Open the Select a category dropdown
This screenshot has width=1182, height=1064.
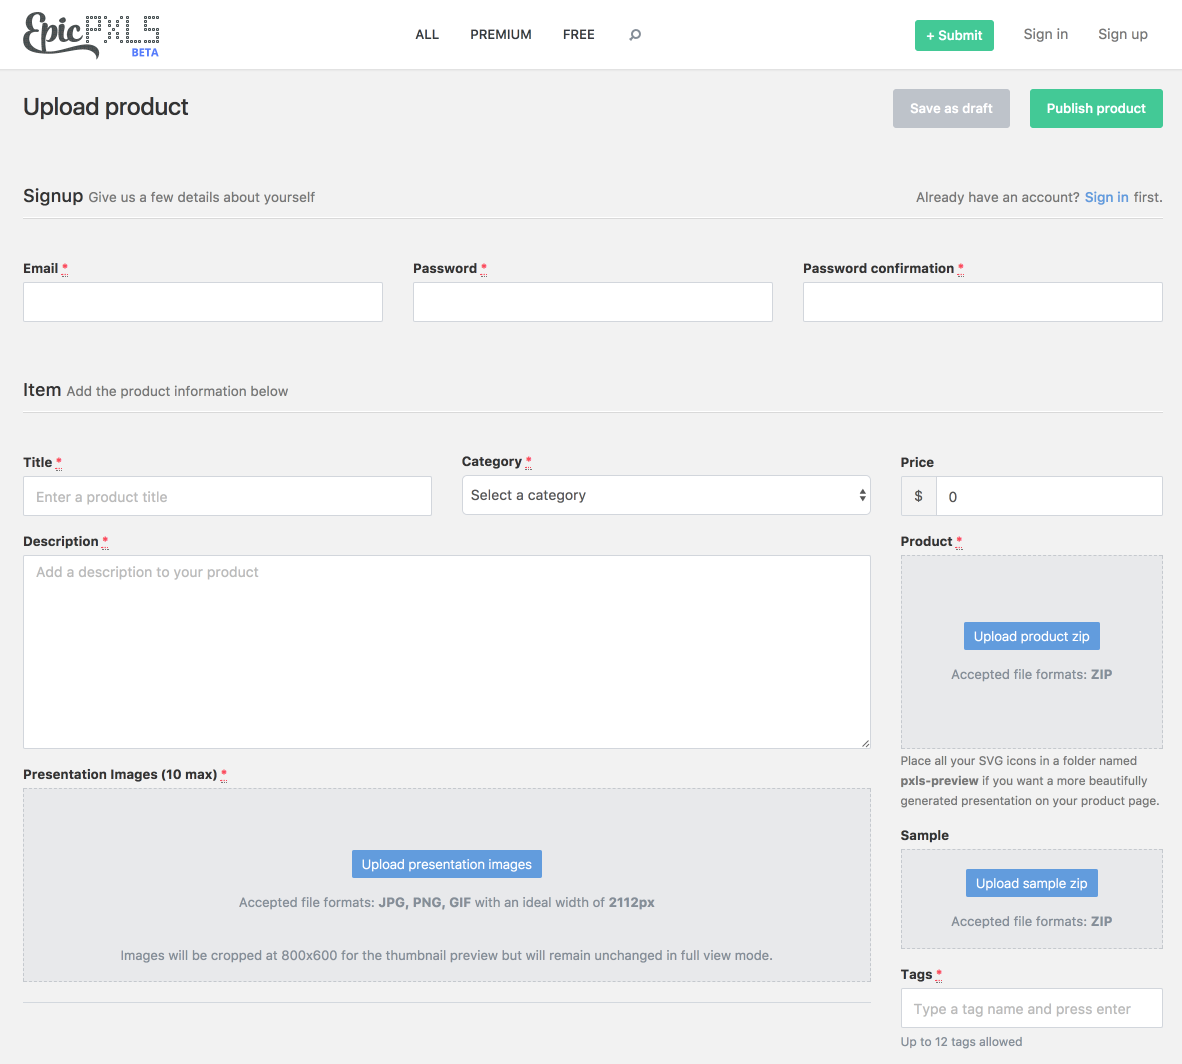[x=666, y=495]
